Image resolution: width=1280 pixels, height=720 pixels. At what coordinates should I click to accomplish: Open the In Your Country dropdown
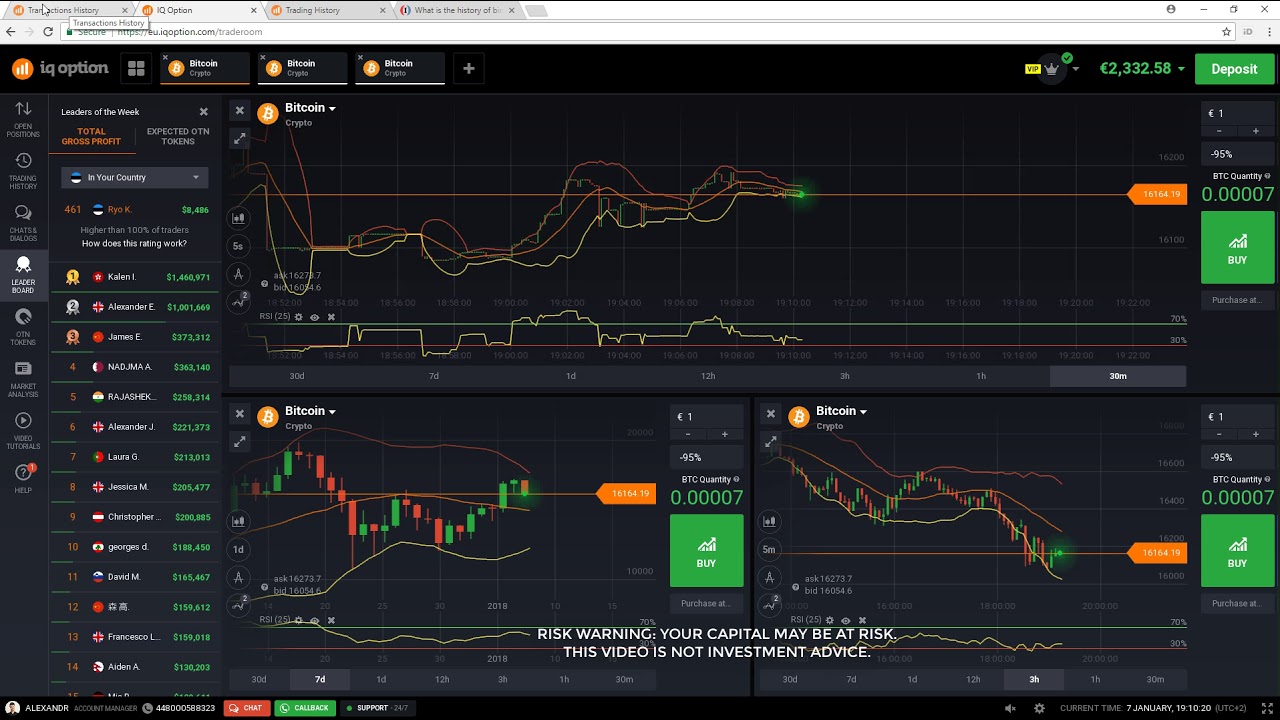[134, 177]
